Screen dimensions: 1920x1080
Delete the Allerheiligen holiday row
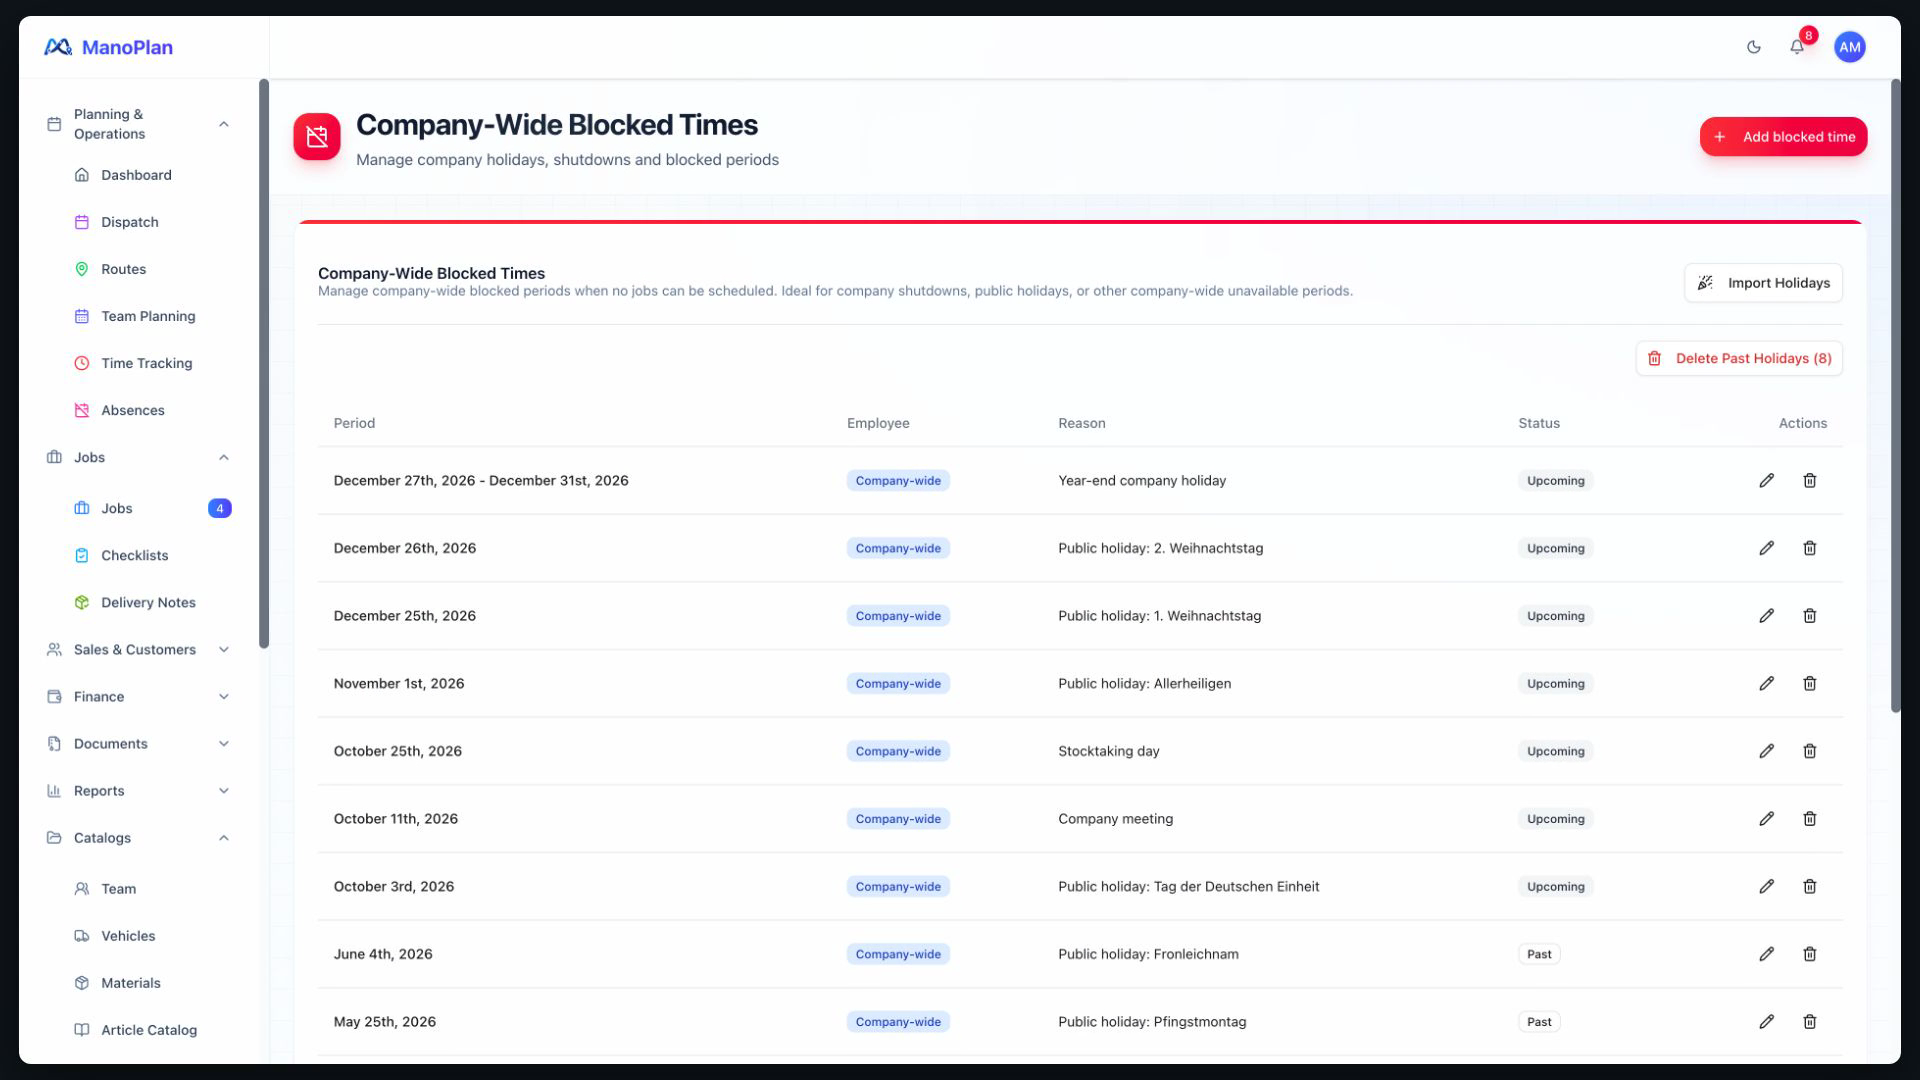pos(1809,684)
